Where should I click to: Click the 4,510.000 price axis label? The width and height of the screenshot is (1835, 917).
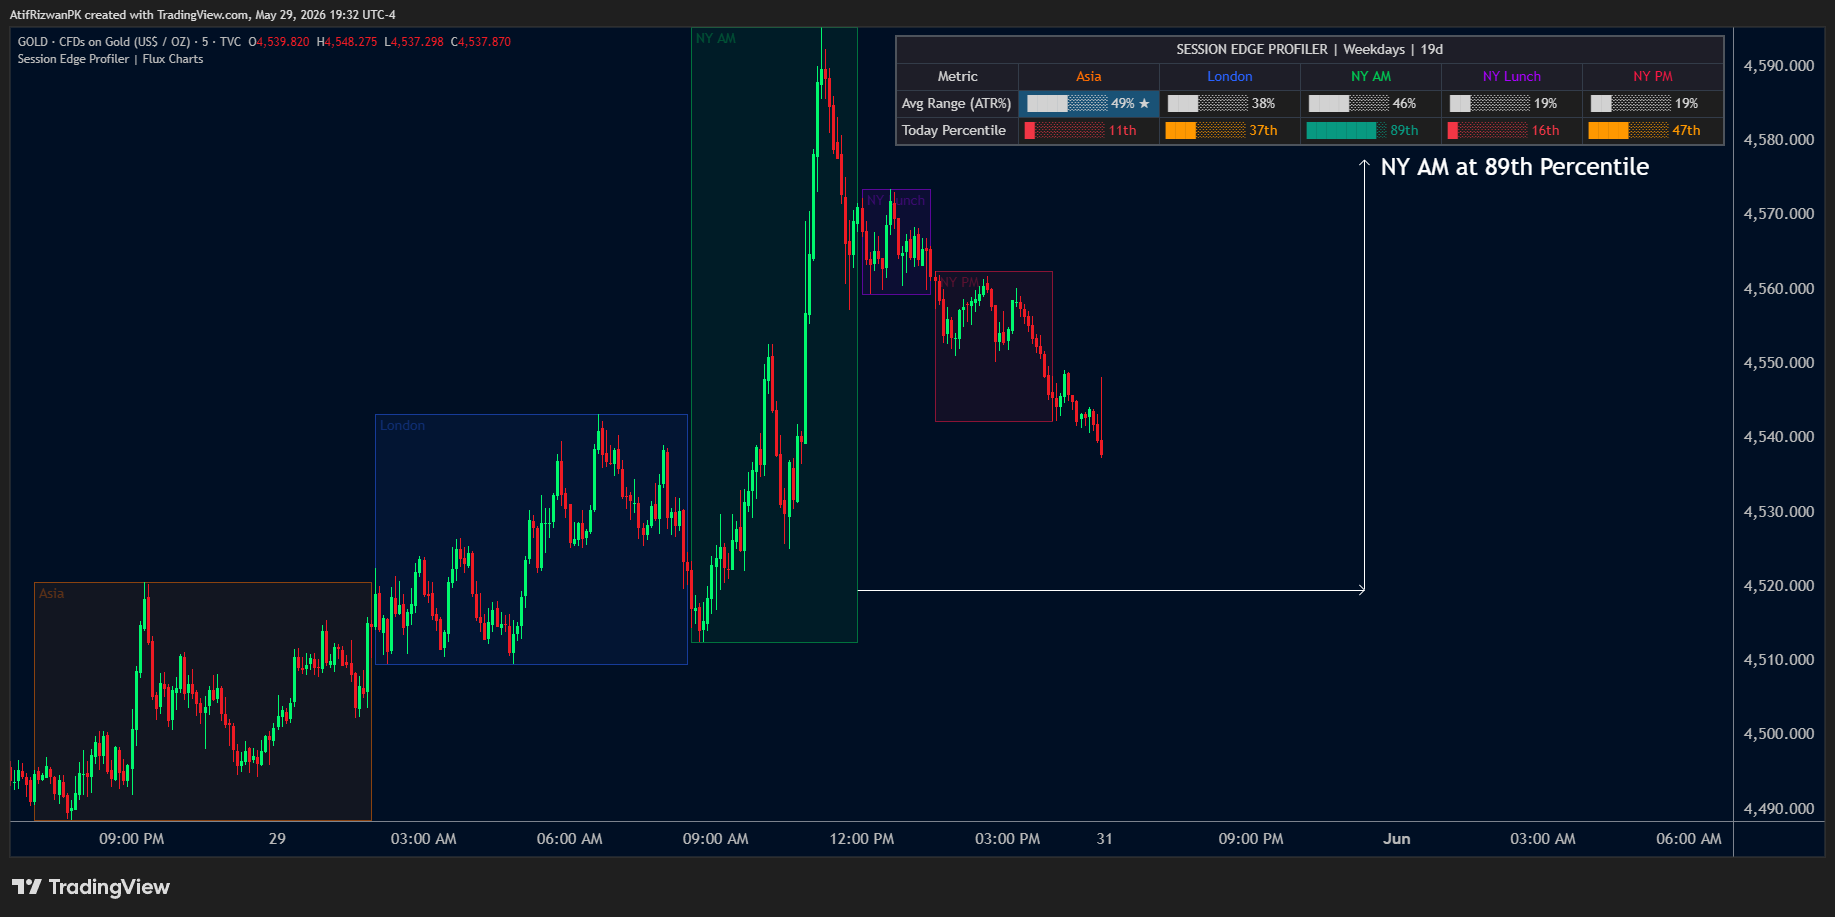(x=1779, y=660)
